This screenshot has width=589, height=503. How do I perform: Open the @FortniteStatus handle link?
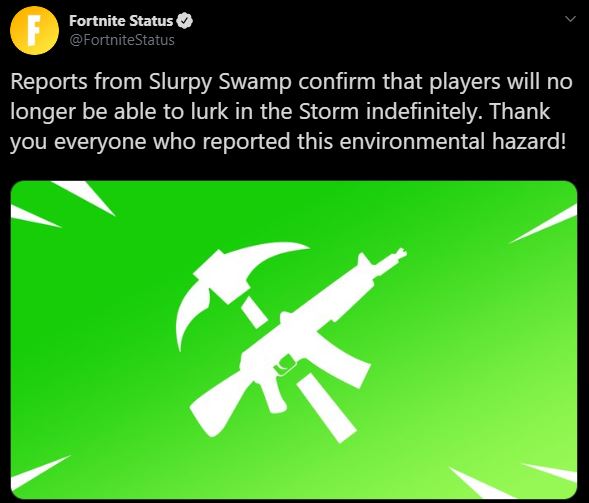[x=122, y=40]
